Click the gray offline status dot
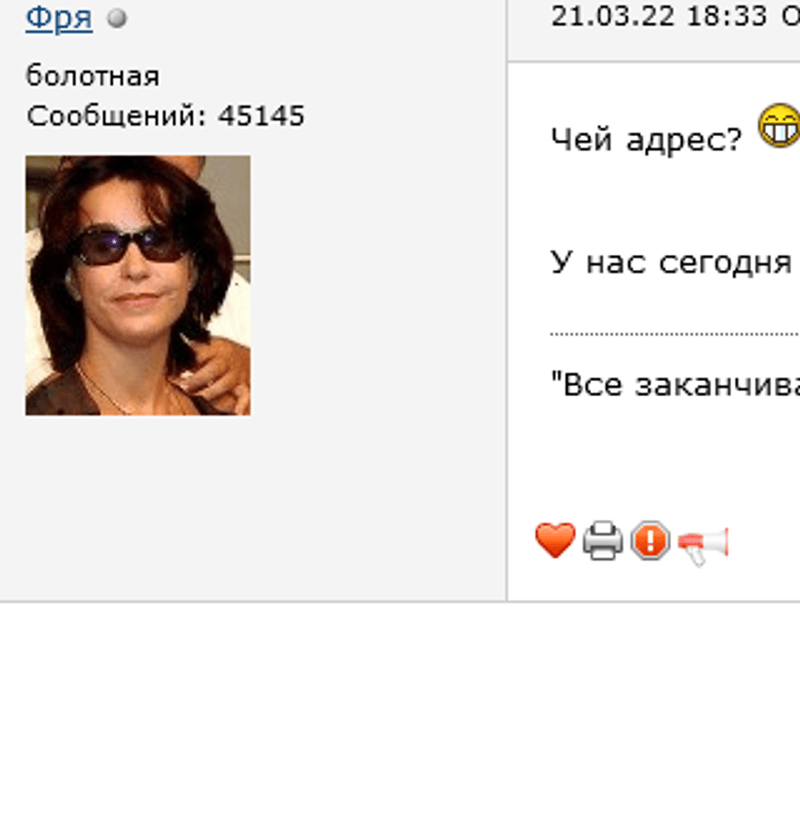This screenshot has height=818, width=800. pyautogui.click(x=117, y=18)
